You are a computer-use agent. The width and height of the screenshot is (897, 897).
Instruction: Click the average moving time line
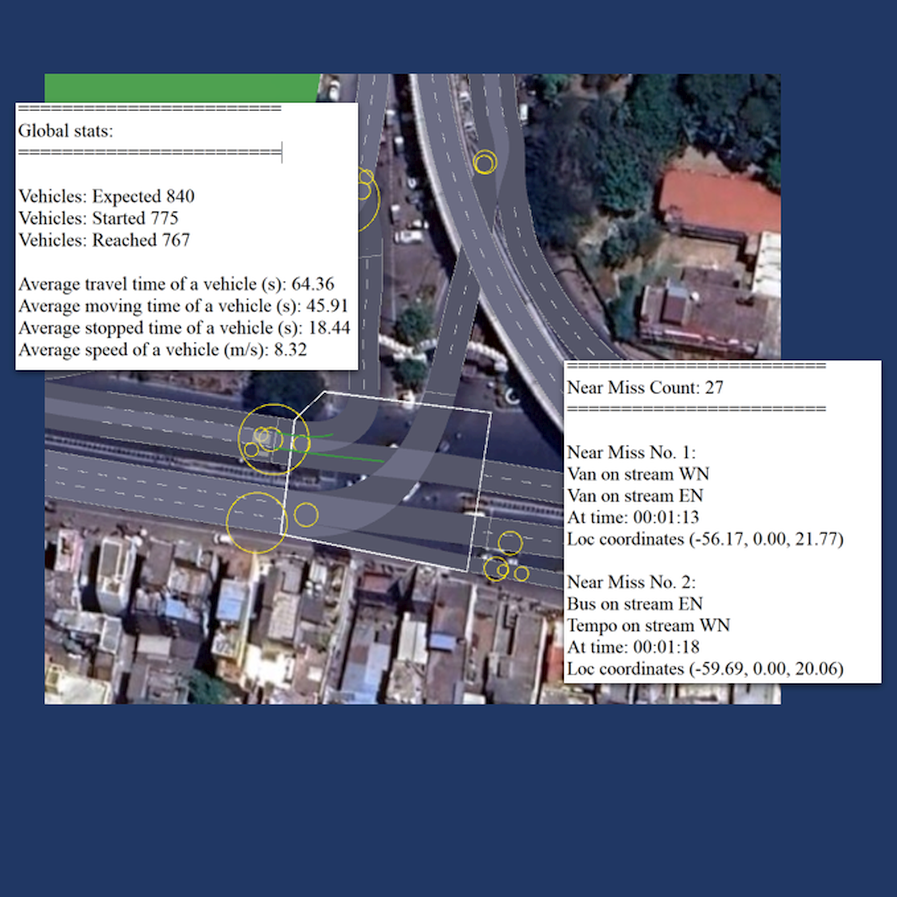183,306
